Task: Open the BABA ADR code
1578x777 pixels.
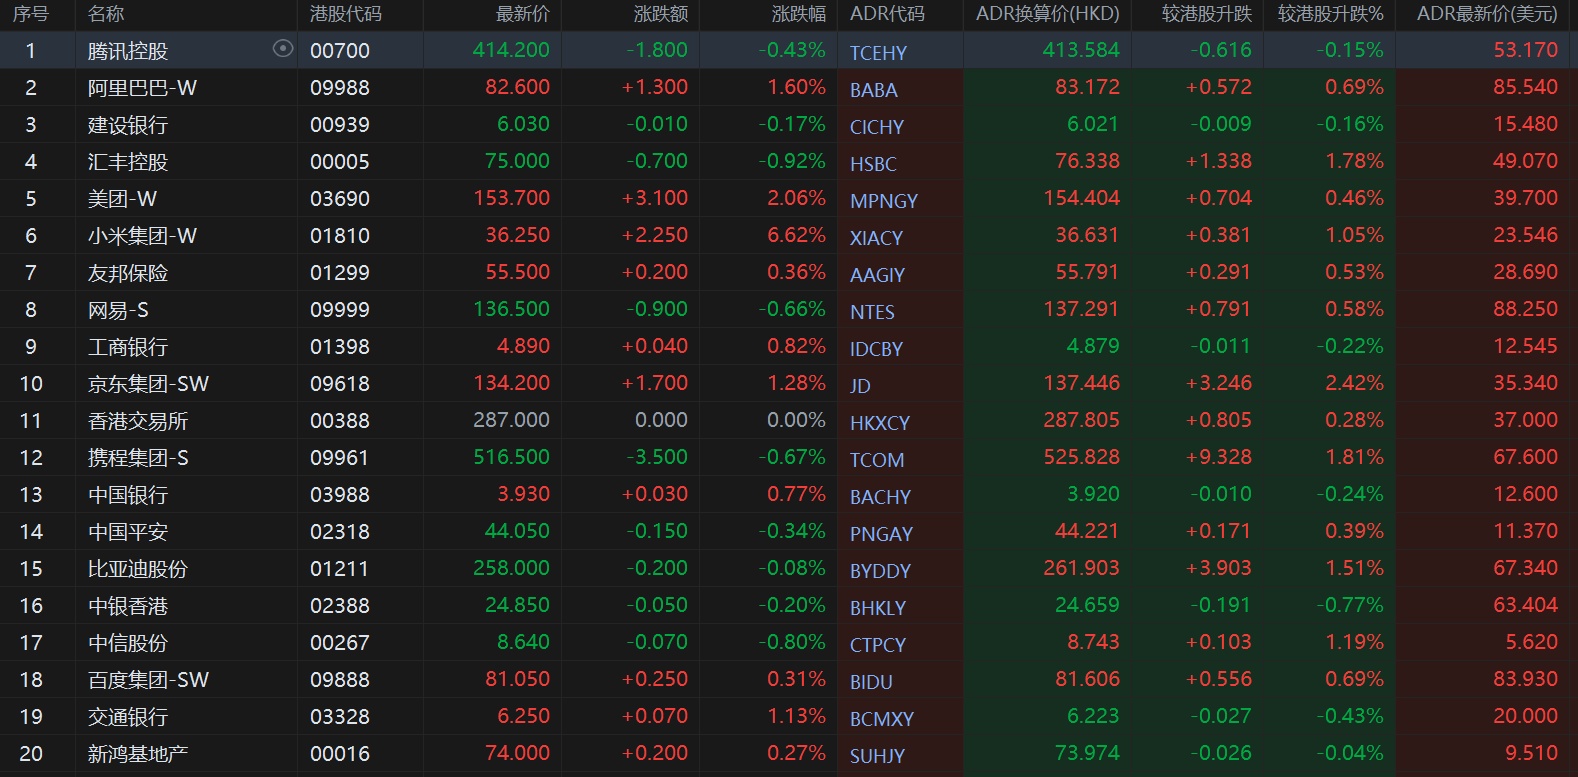Action: (x=873, y=90)
